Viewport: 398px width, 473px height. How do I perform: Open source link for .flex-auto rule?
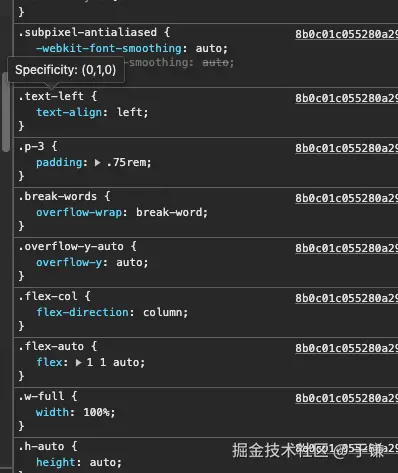point(346,348)
